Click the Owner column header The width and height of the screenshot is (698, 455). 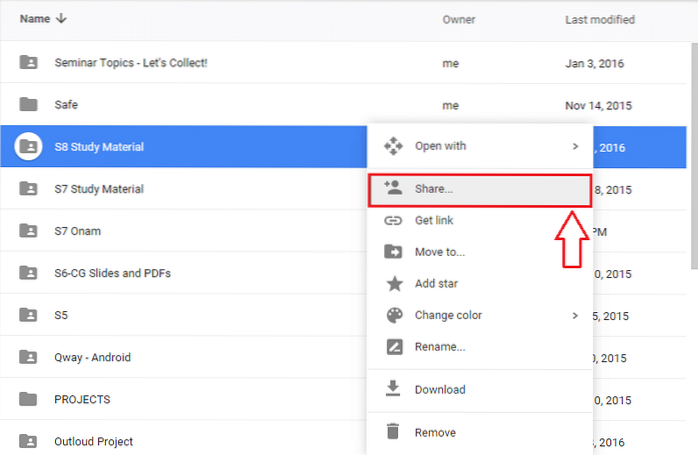(458, 19)
